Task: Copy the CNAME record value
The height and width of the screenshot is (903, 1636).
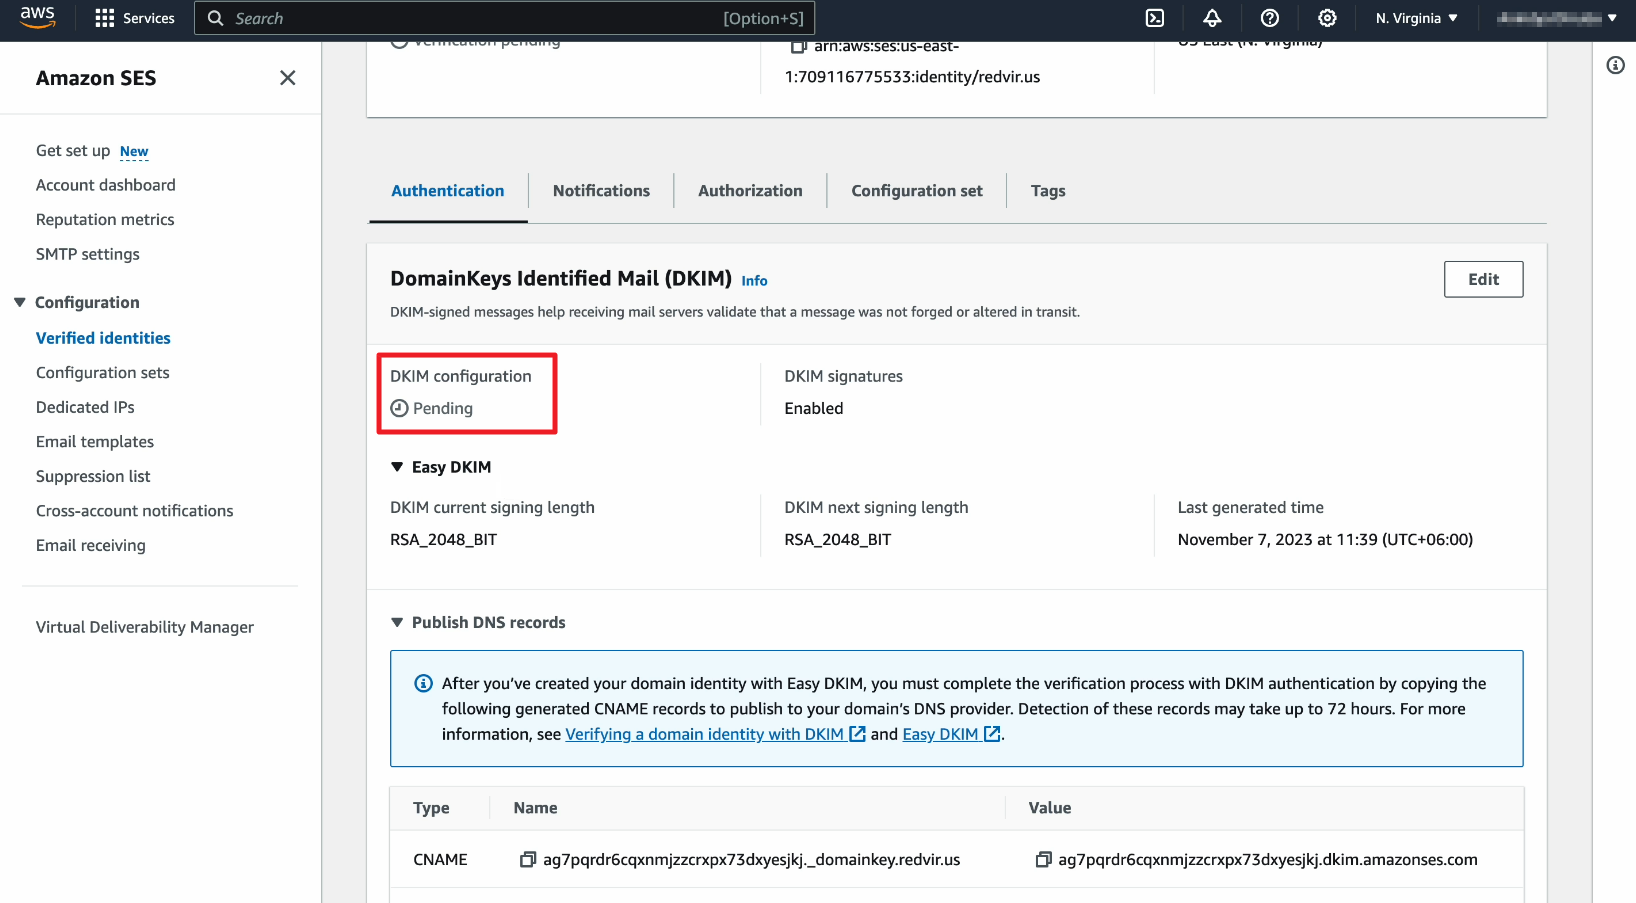Action: coord(1043,860)
